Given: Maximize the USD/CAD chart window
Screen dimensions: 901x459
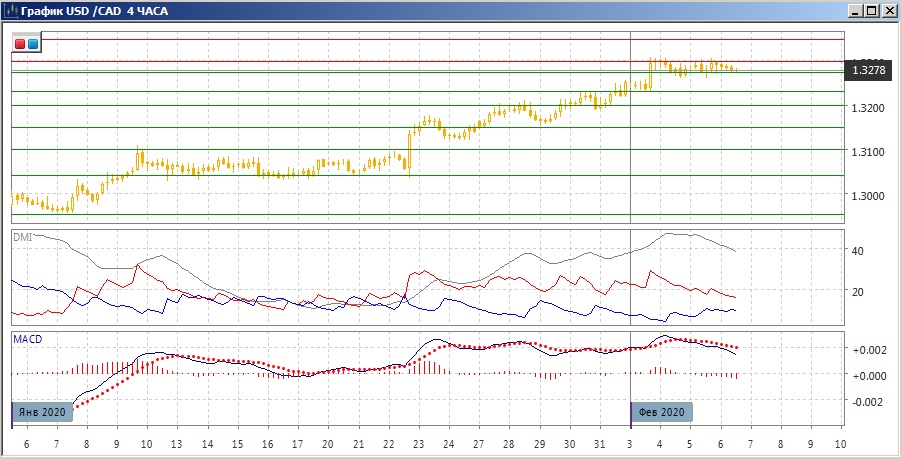Looking at the screenshot, I should [x=872, y=10].
